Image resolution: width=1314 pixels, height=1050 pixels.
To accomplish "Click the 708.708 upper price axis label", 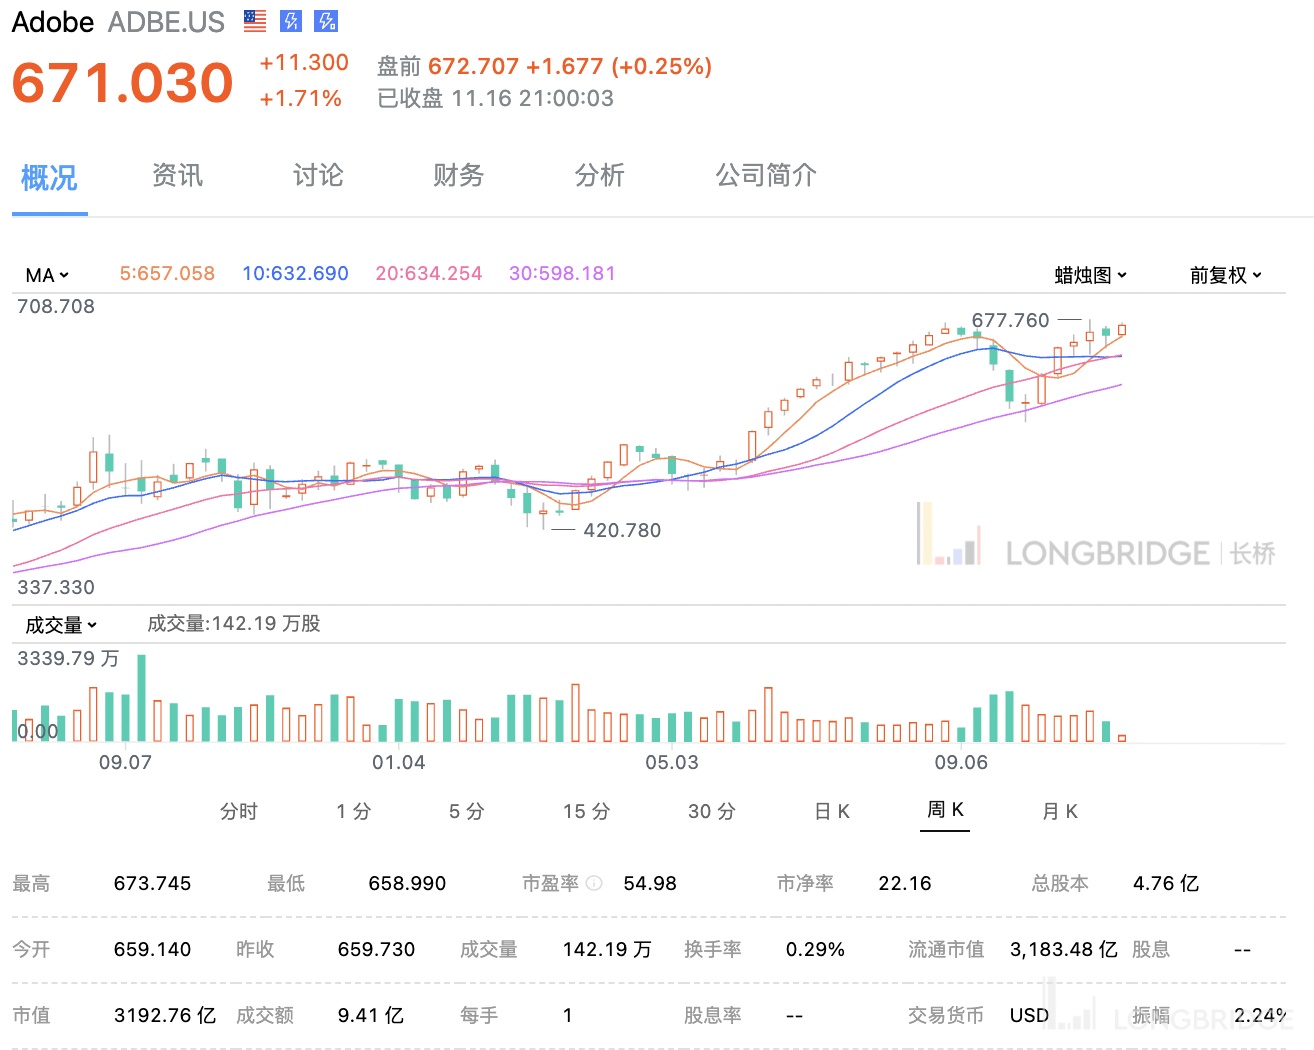I will (x=56, y=306).
